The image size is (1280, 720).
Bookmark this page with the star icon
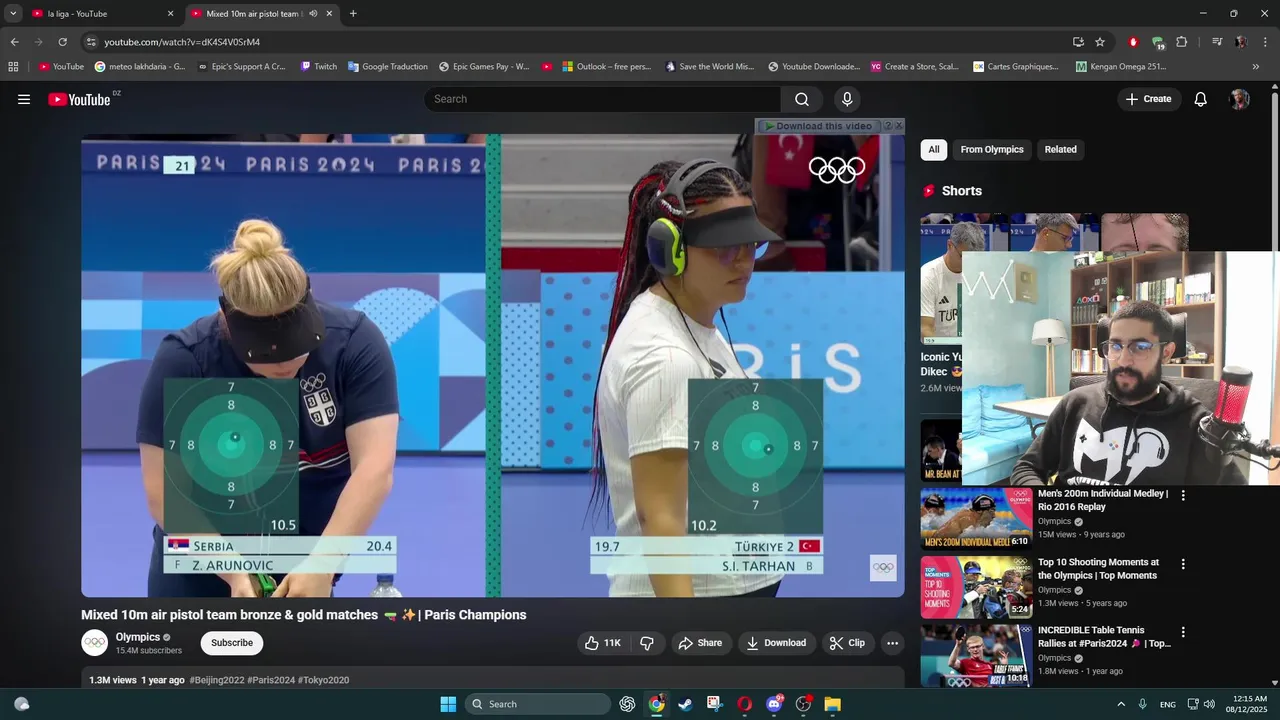click(x=1100, y=42)
